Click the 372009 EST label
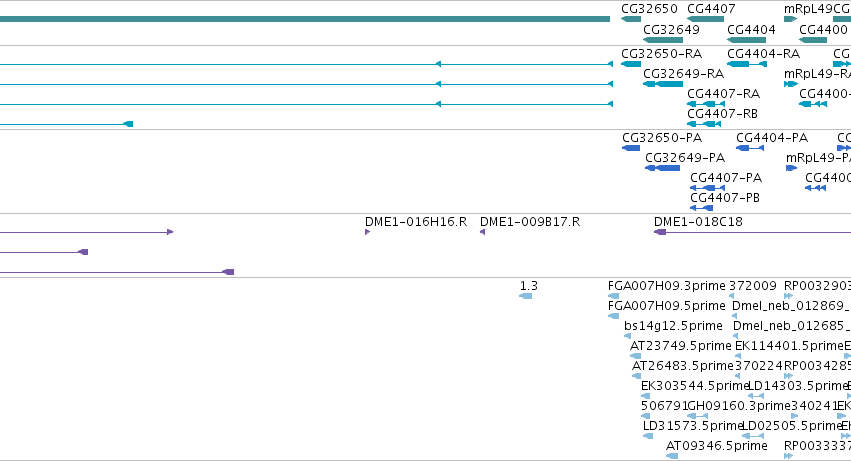 [753, 286]
